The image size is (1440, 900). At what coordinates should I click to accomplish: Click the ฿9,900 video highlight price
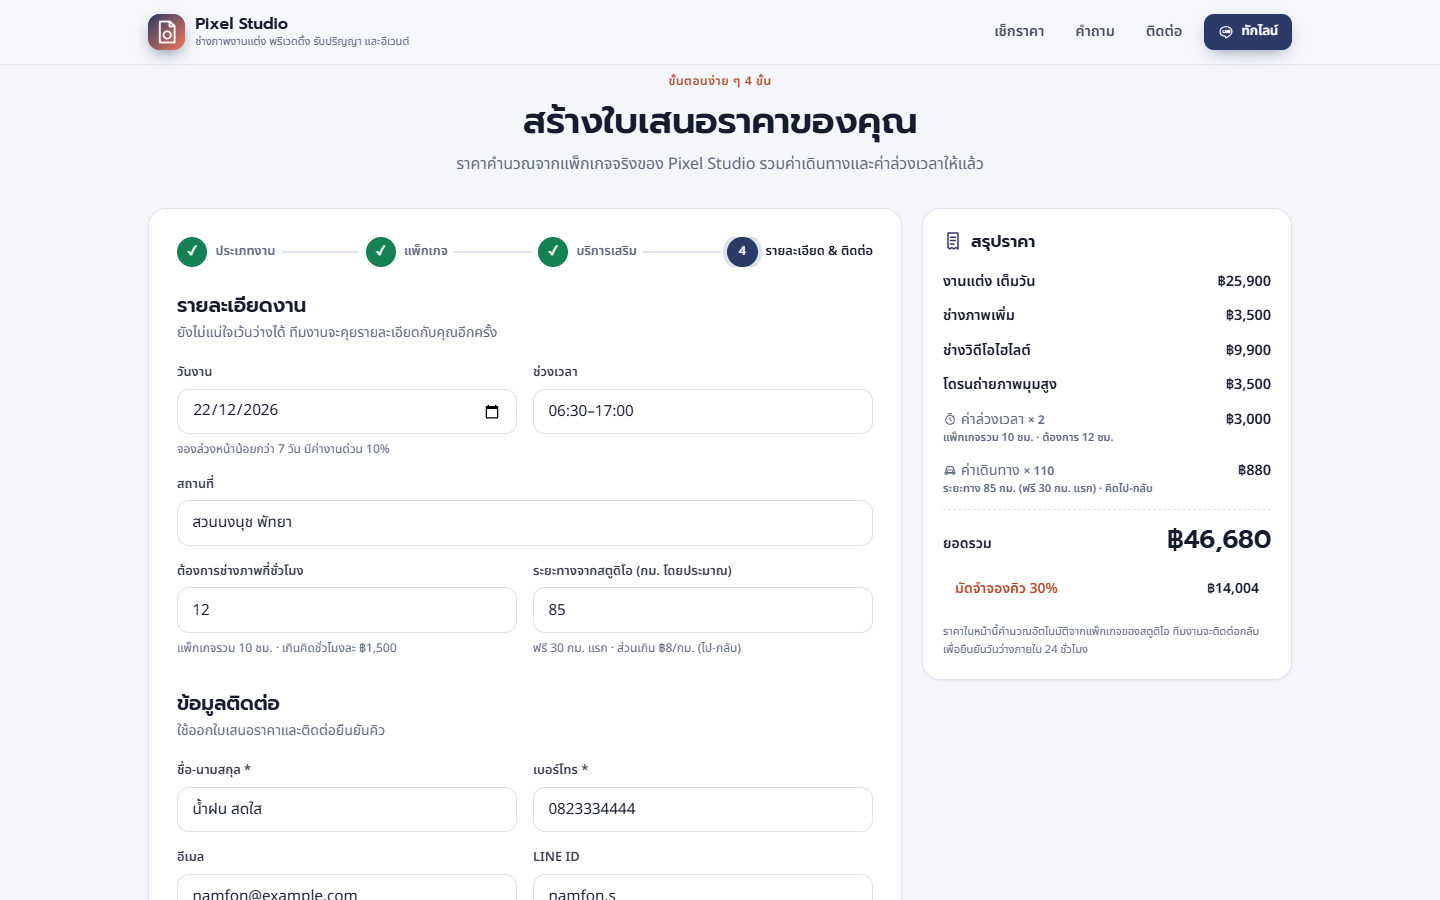click(1248, 350)
